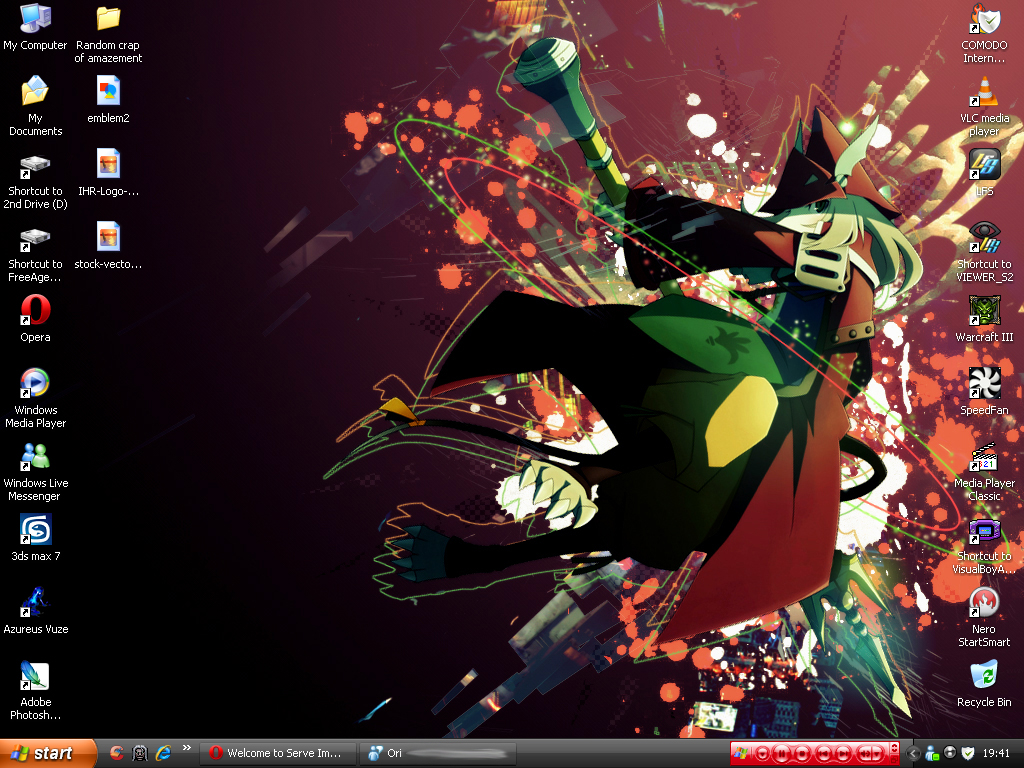Screen dimensions: 1024x768
Task: Select the Azureus Vuze desktop shortcut
Action: [x=35, y=611]
